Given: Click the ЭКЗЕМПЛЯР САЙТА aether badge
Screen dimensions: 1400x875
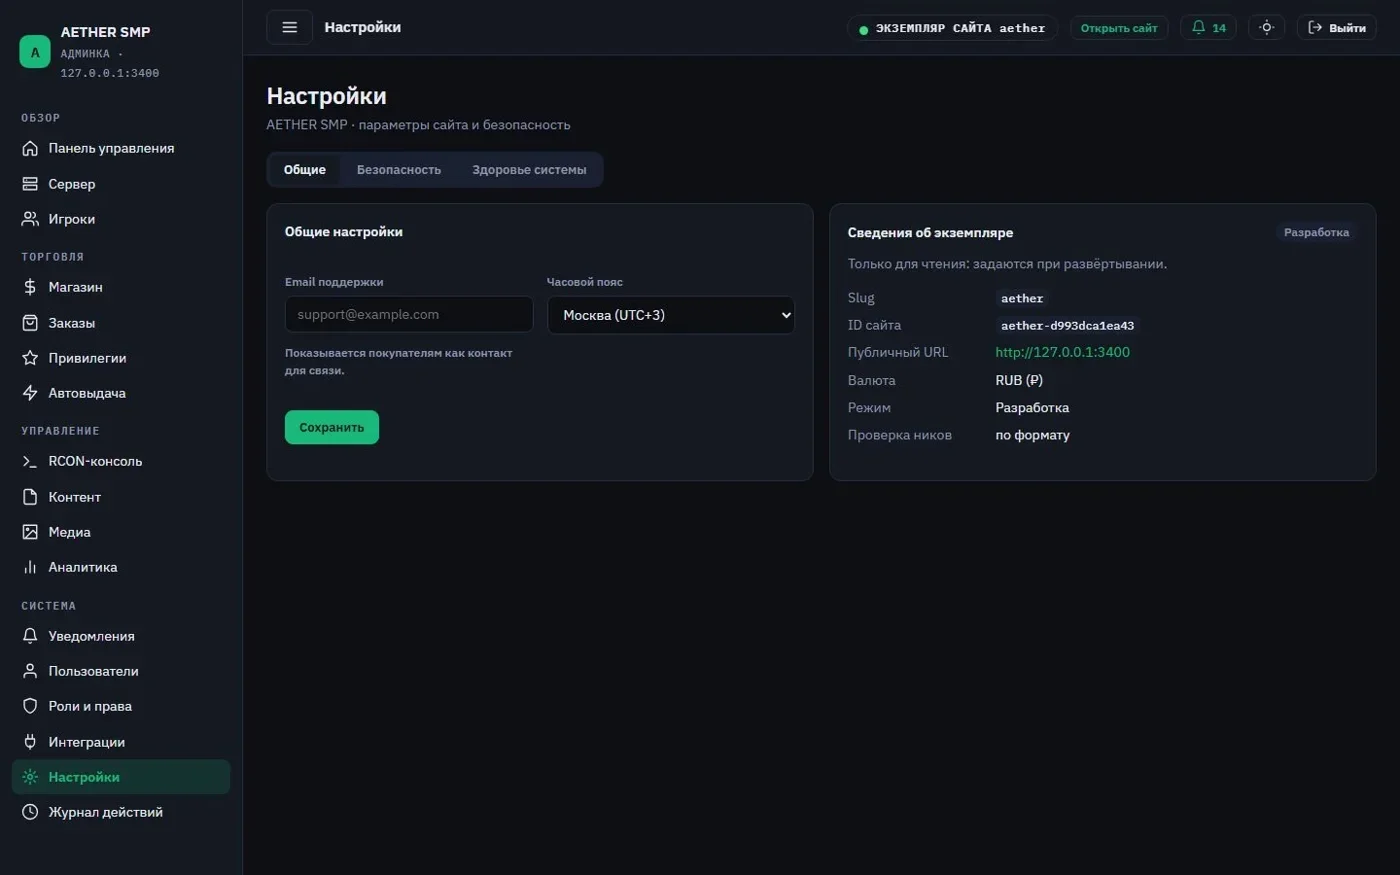Looking at the screenshot, I should pyautogui.click(x=952, y=28).
